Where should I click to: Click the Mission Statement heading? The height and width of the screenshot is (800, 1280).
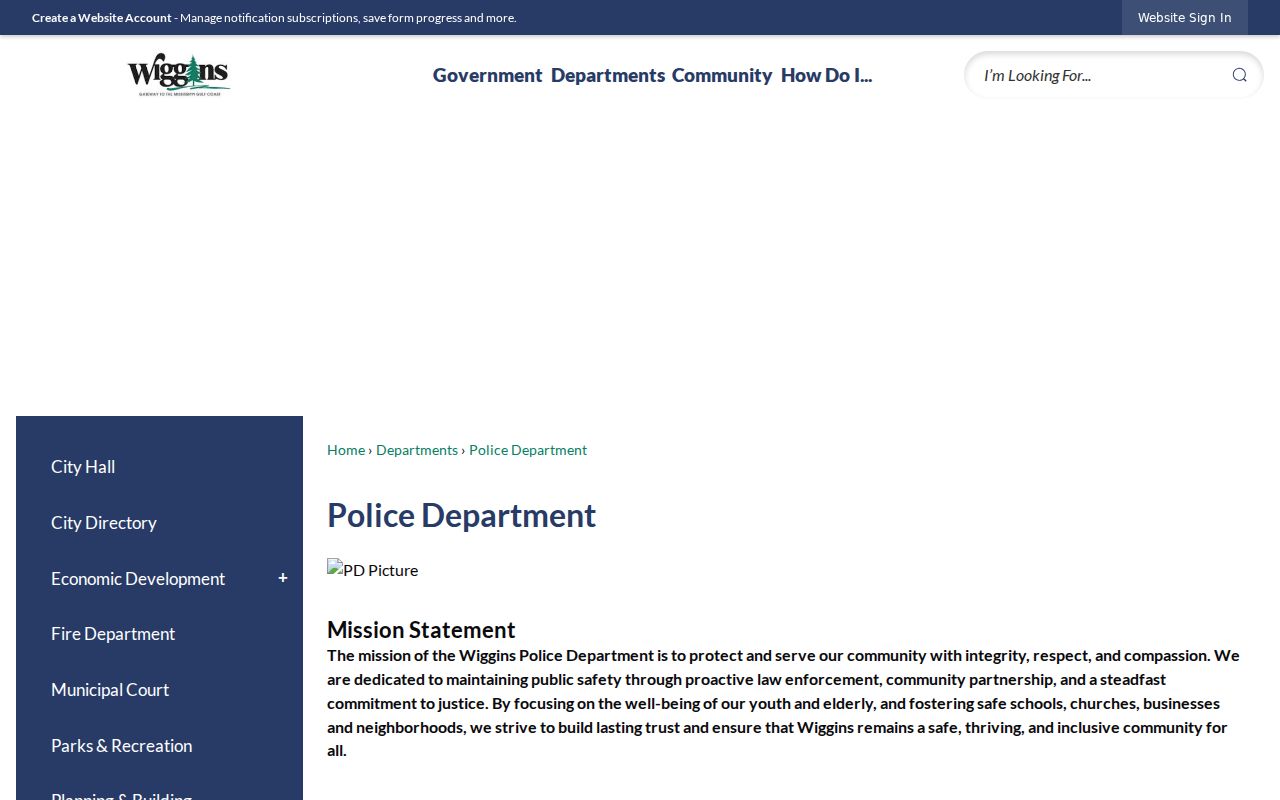click(421, 630)
